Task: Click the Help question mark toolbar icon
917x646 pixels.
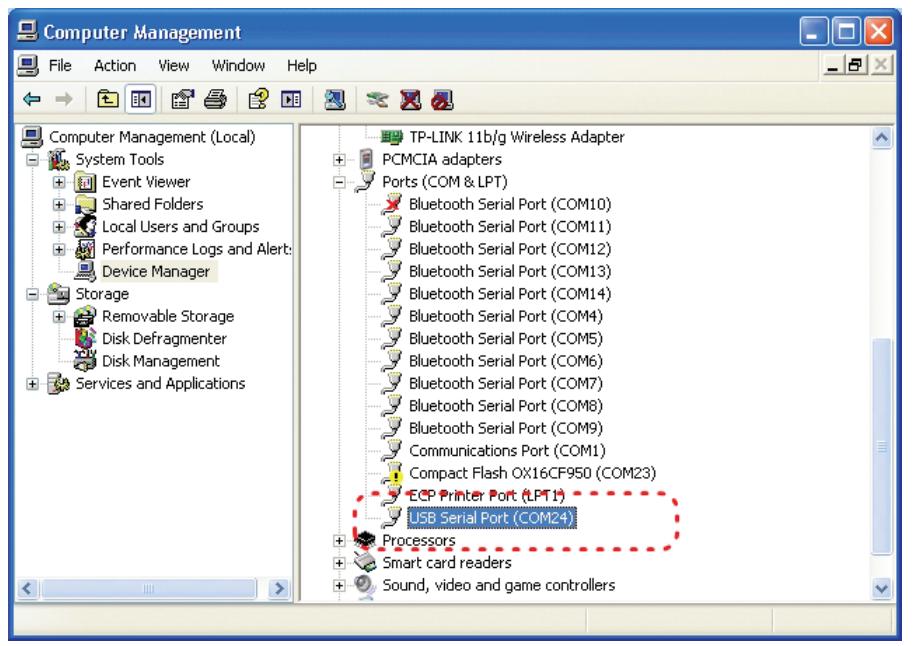Action: [258, 99]
